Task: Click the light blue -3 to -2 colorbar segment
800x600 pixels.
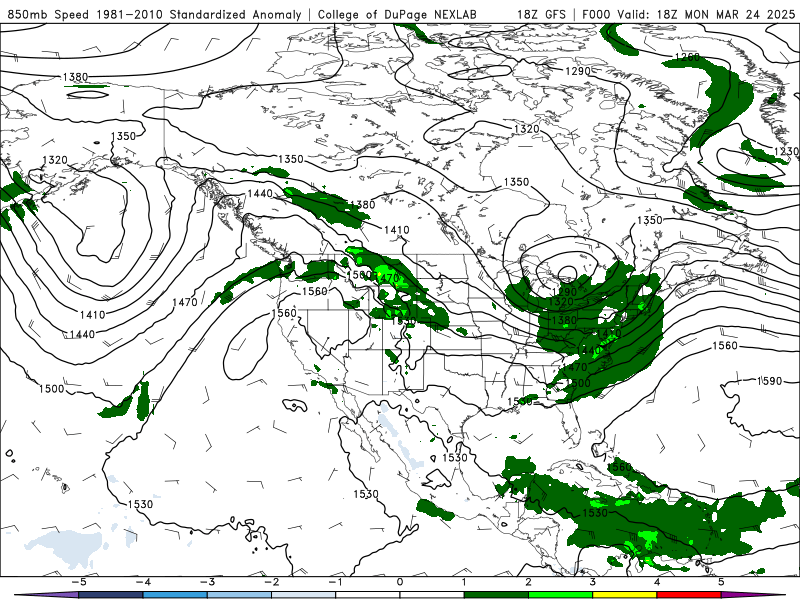Action: 239,595
